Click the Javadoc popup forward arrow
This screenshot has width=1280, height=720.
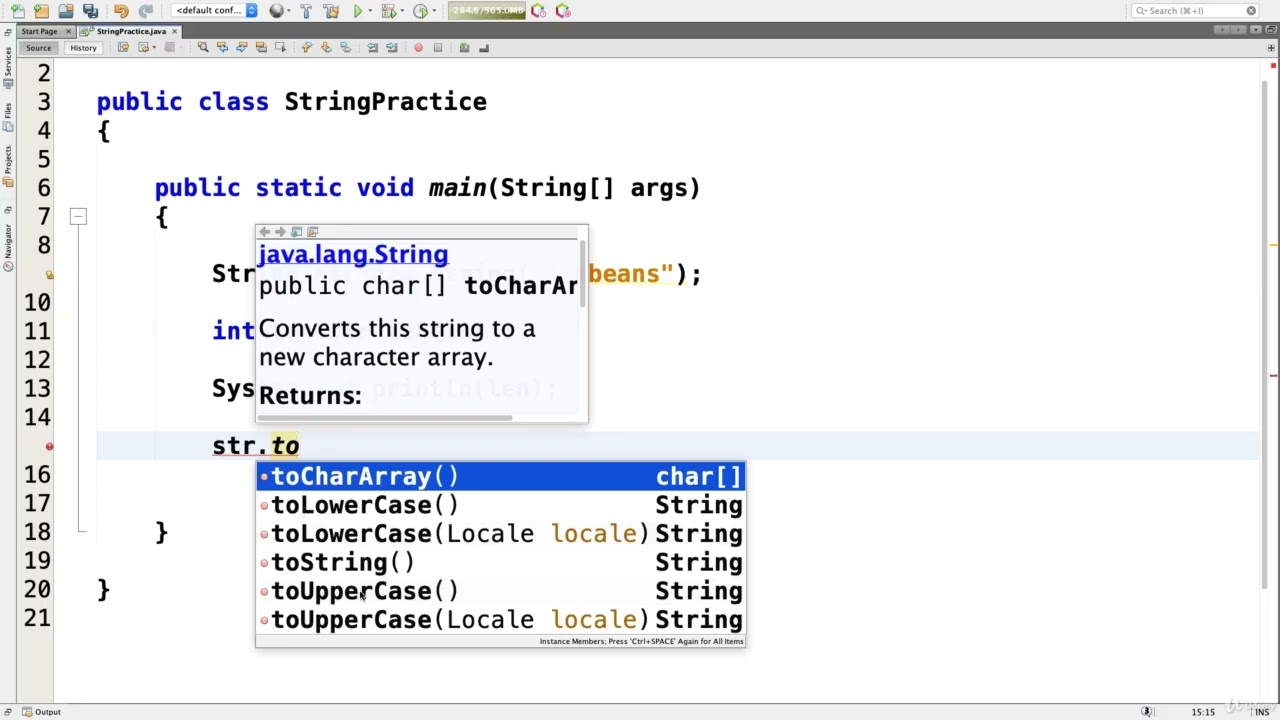[280, 232]
